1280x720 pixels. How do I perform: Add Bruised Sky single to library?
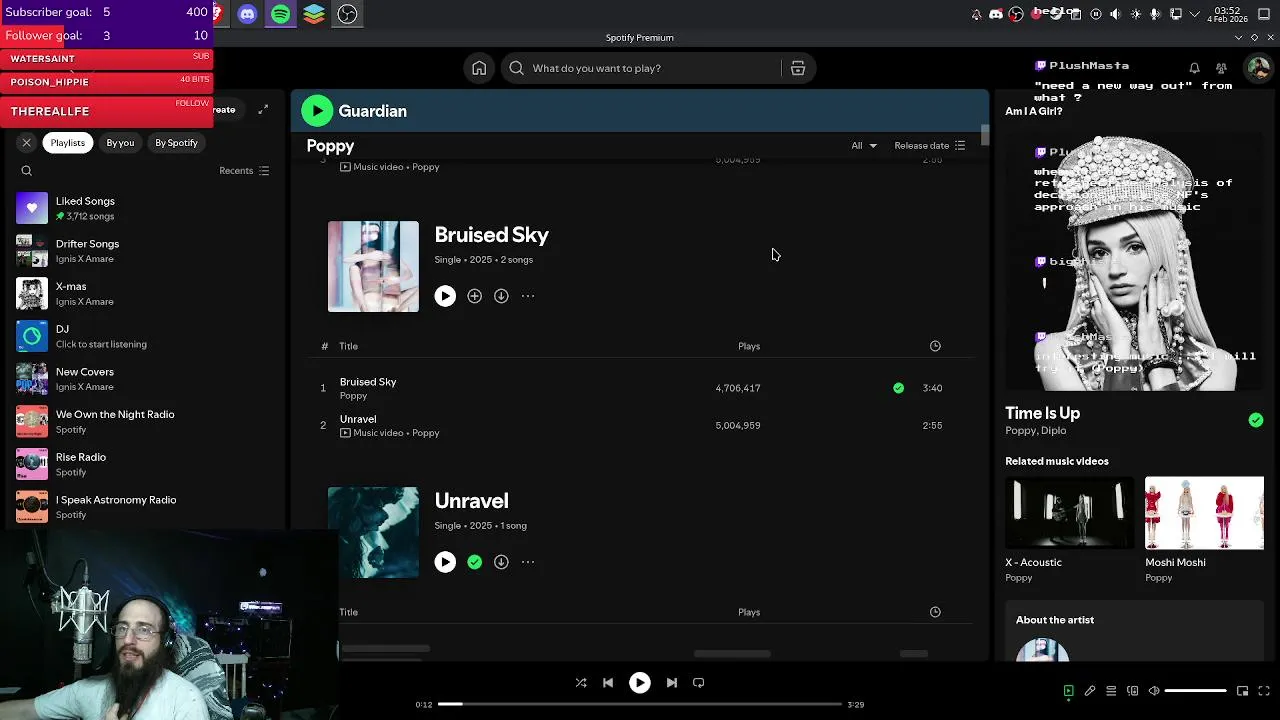pyautogui.click(x=474, y=296)
